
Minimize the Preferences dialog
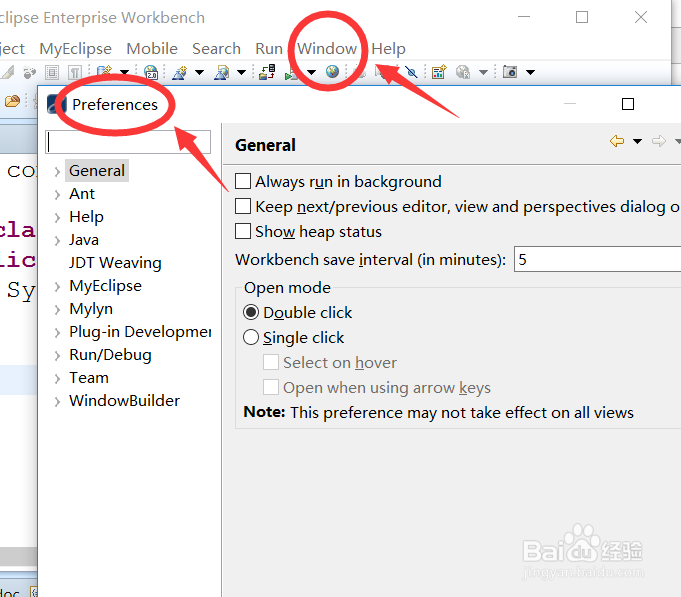point(570,104)
